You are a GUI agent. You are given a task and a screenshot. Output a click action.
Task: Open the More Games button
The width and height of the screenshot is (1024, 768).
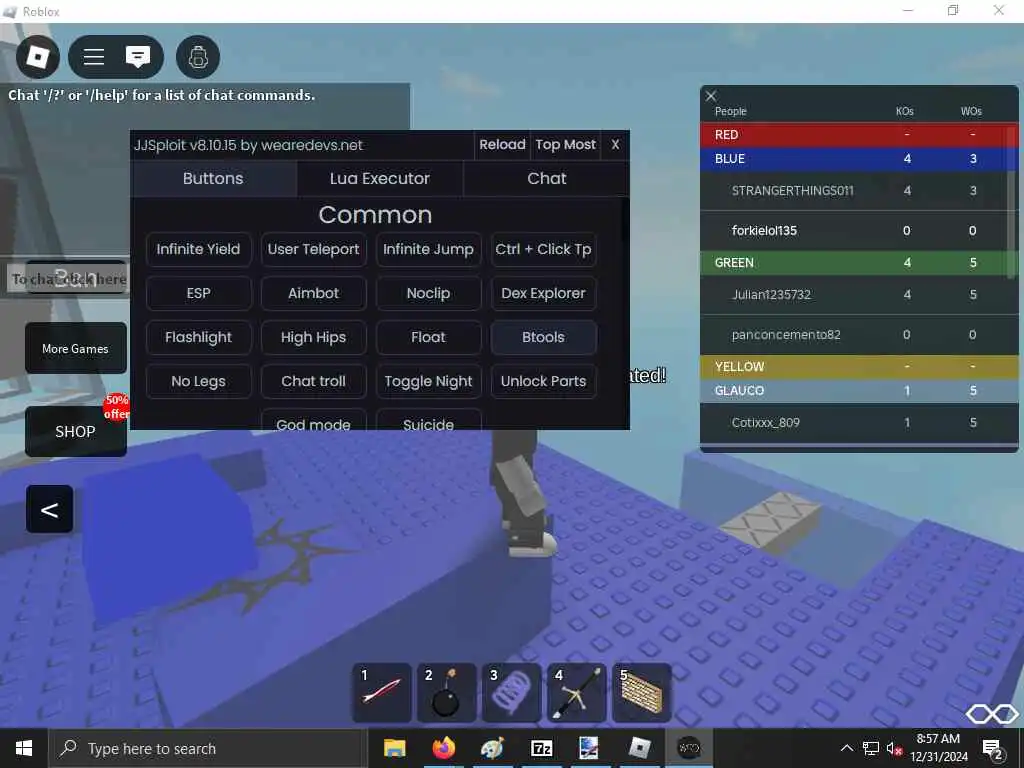(x=76, y=348)
